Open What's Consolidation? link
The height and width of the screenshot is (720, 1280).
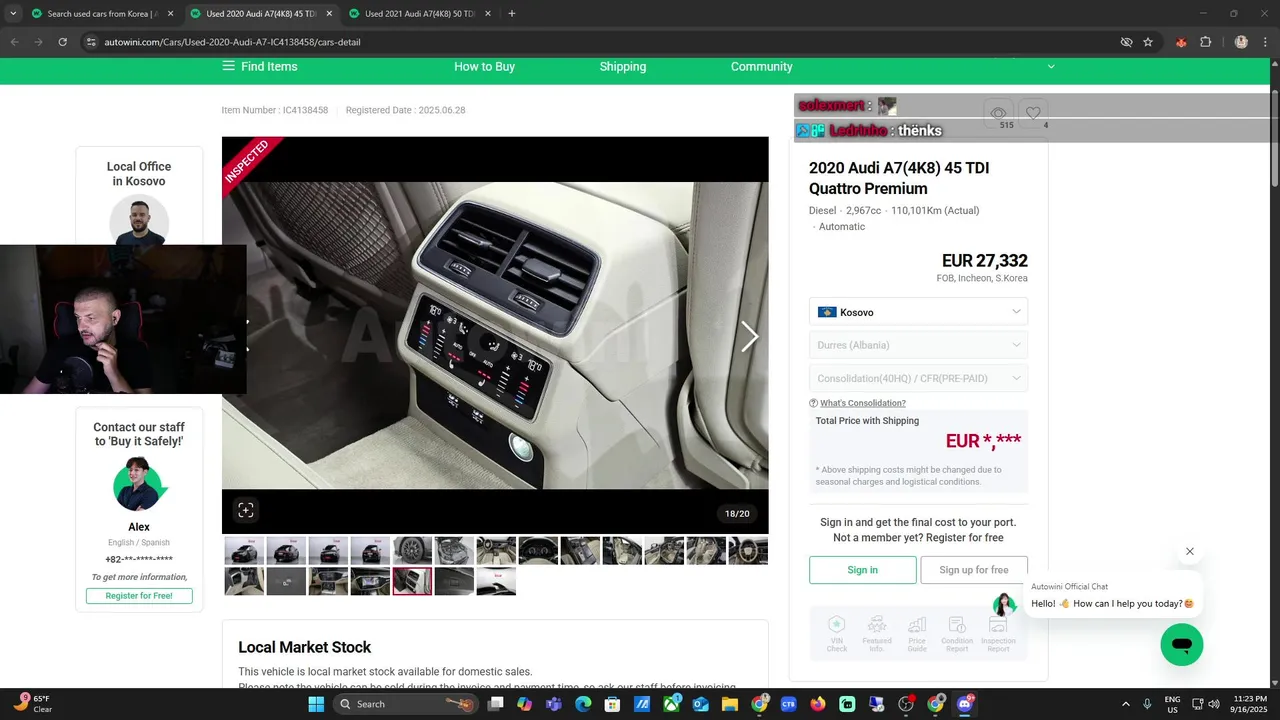click(x=863, y=403)
